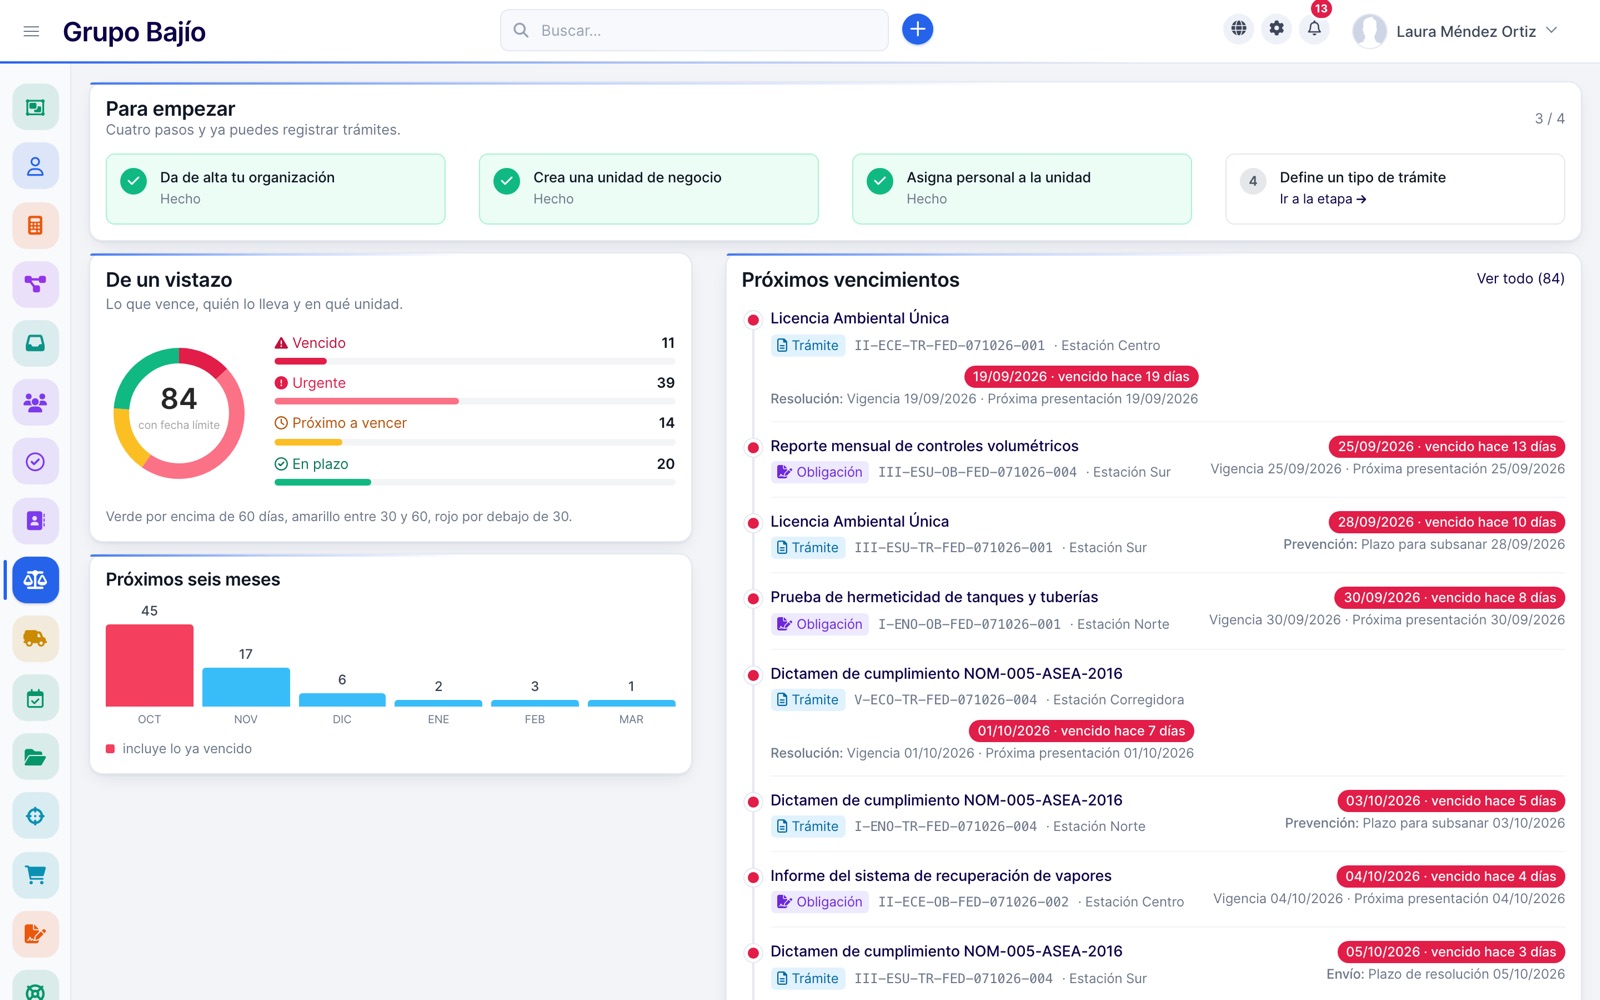Image resolution: width=1600 pixels, height=1000 pixels.
Task: Open Prueba de hermeticidad de tanques y tuberías
Action: click(934, 597)
